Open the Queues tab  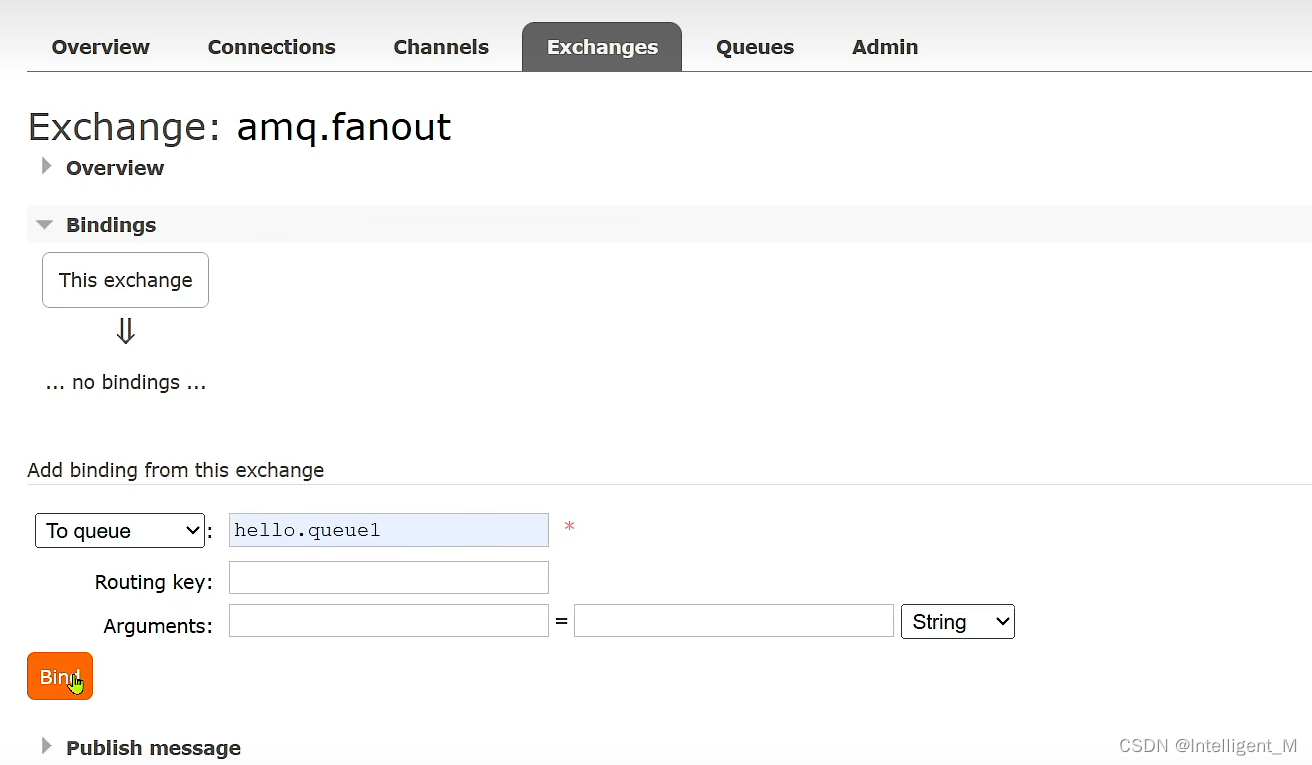pyautogui.click(x=755, y=47)
